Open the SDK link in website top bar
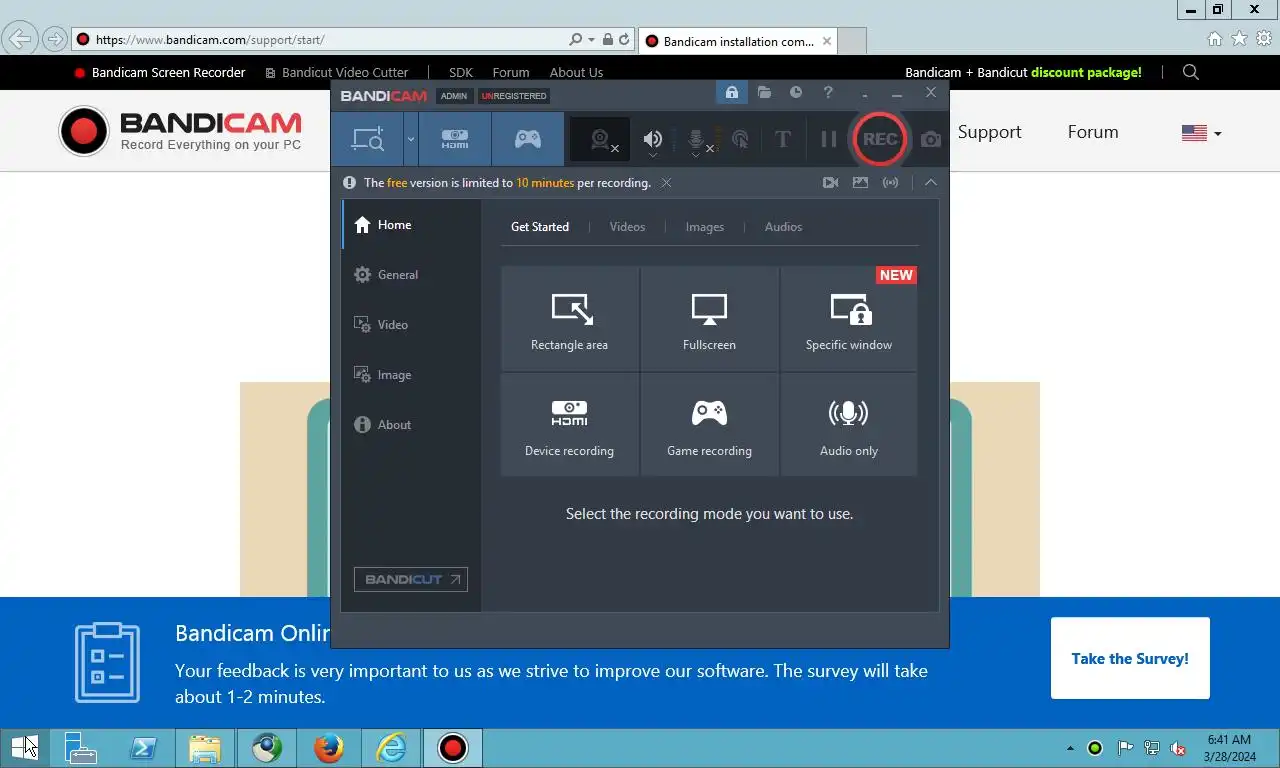This screenshot has width=1280, height=768. tap(461, 72)
